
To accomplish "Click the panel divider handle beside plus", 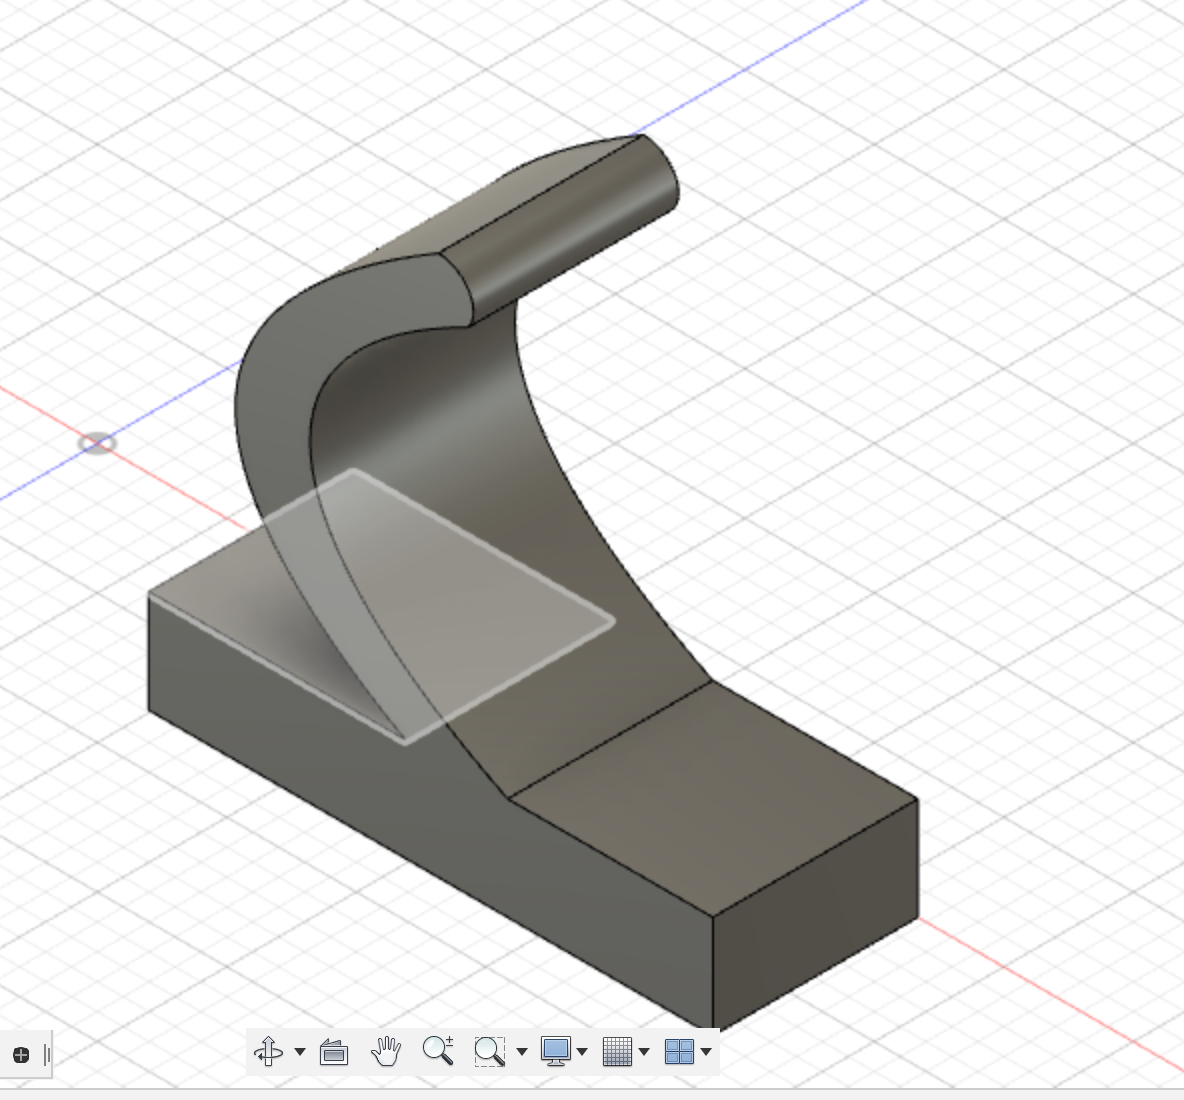I will 47,1055.
